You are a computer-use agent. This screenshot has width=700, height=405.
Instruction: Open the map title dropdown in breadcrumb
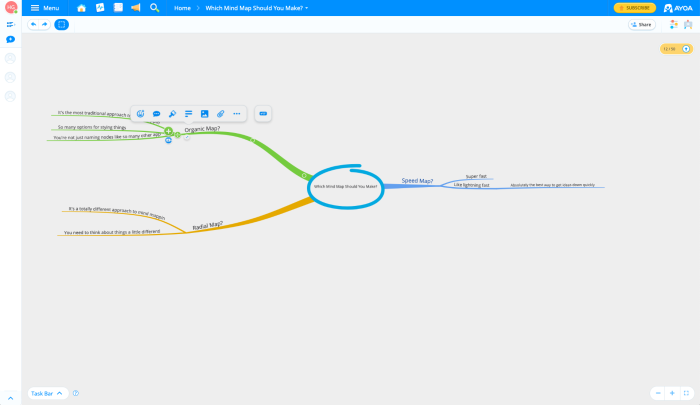point(257,8)
